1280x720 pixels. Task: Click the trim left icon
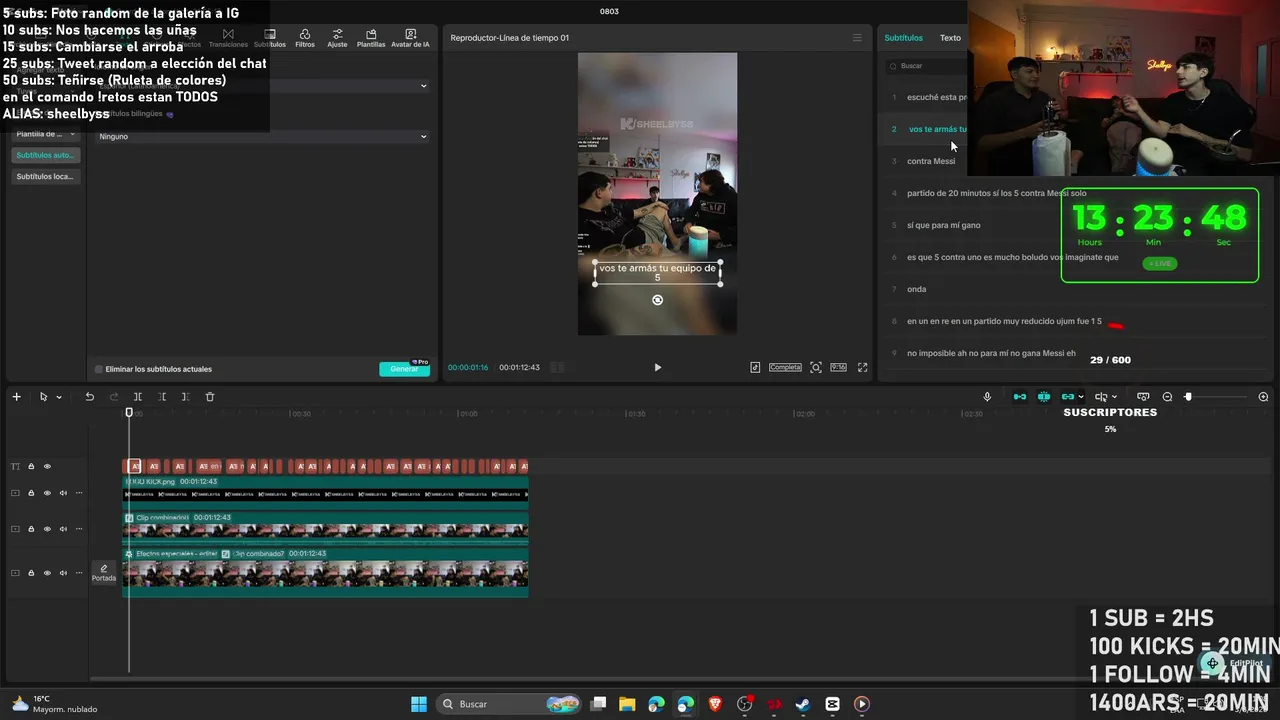click(x=161, y=397)
